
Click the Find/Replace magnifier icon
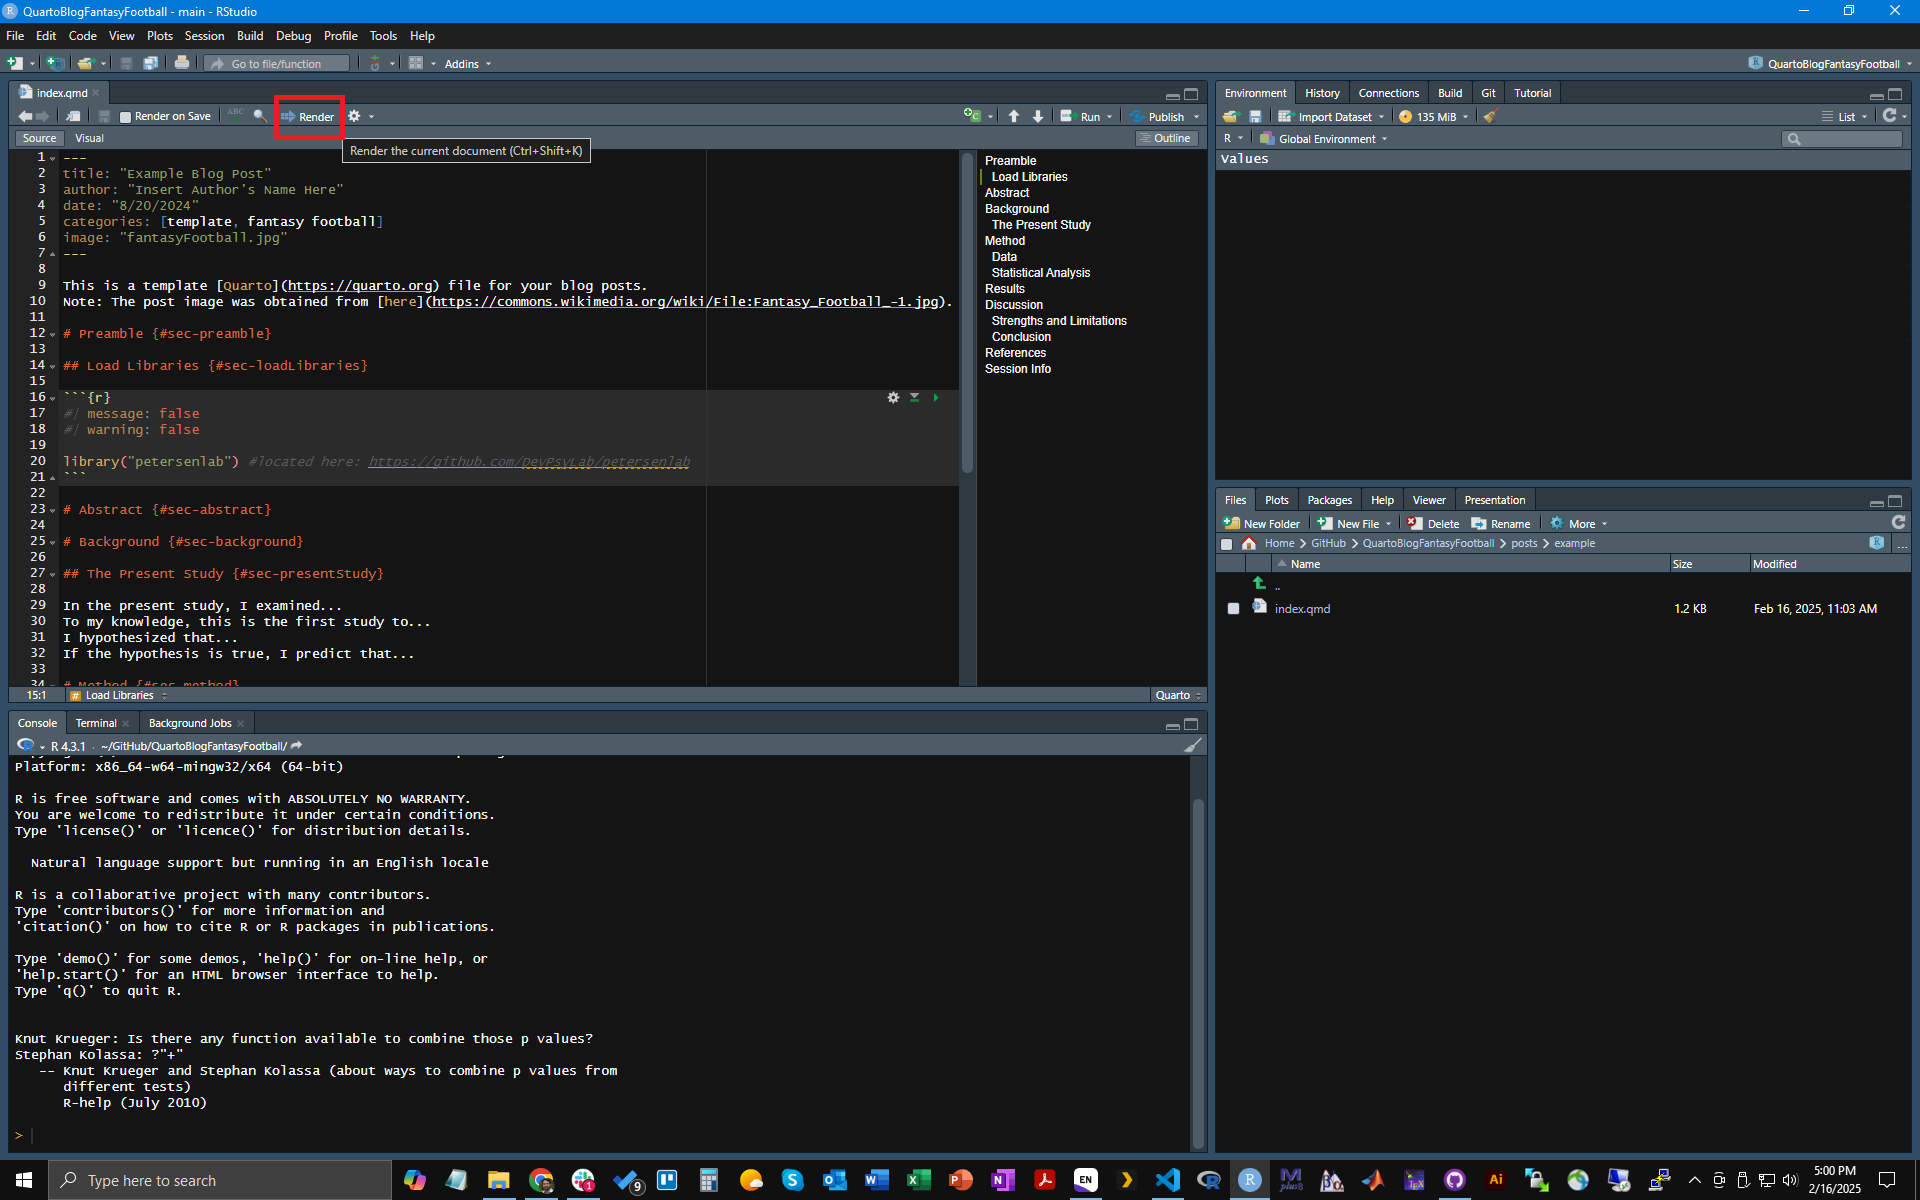pyautogui.click(x=260, y=116)
